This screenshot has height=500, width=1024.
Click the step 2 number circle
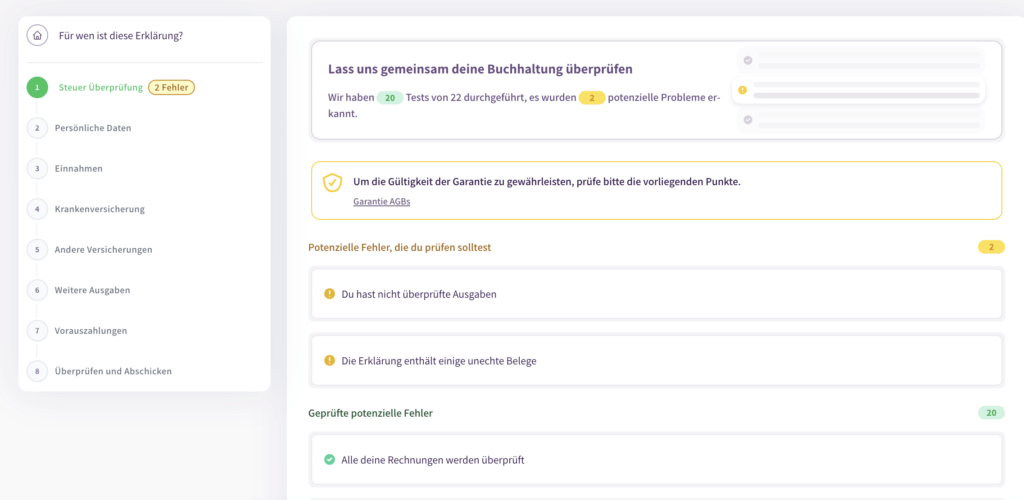(x=37, y=128)
